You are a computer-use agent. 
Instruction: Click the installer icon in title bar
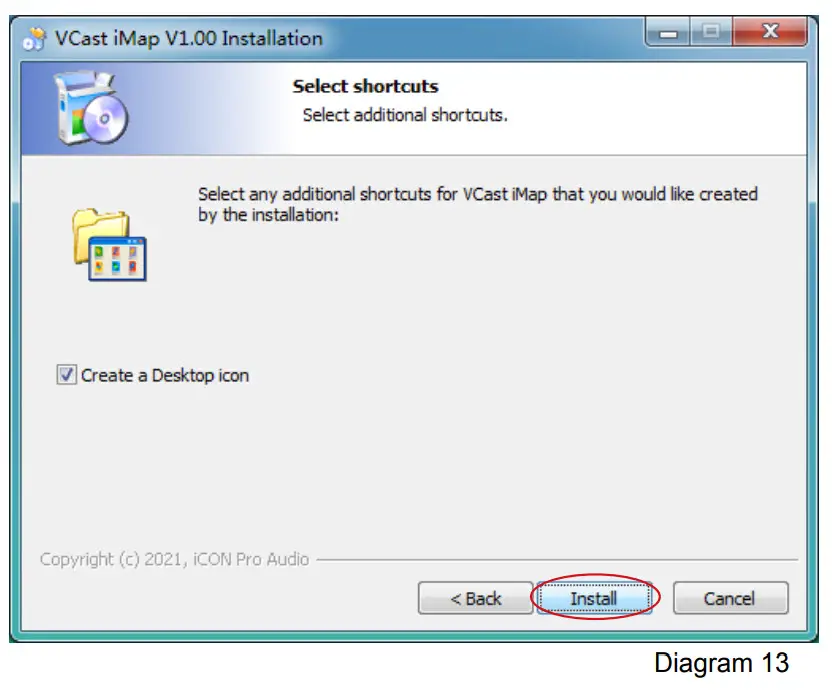[x=34, y=39]
